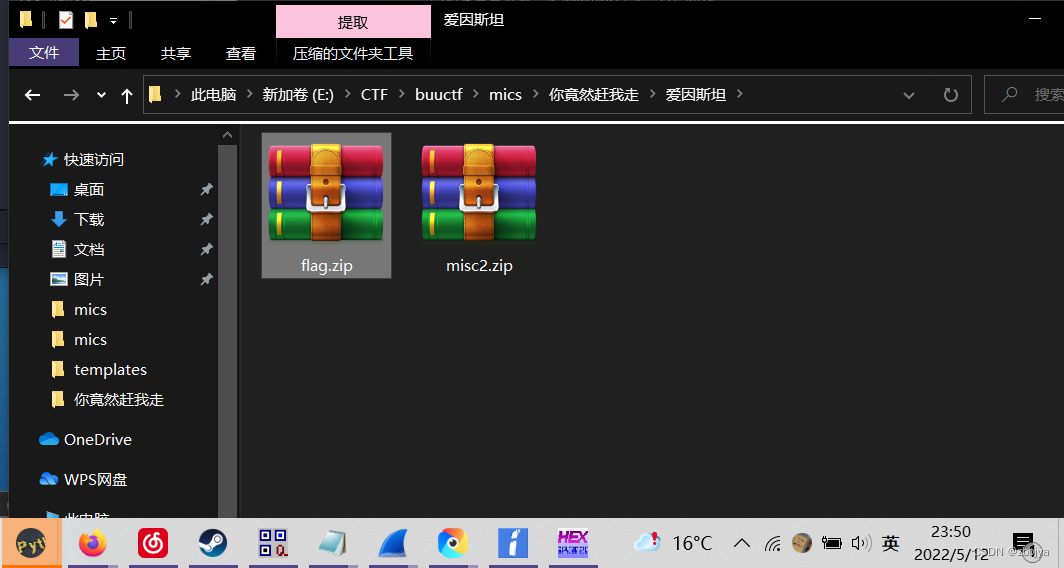This screenshot has width=1064, height=568.
Task: Open the 提取 contextual tab
Action: 353,22
